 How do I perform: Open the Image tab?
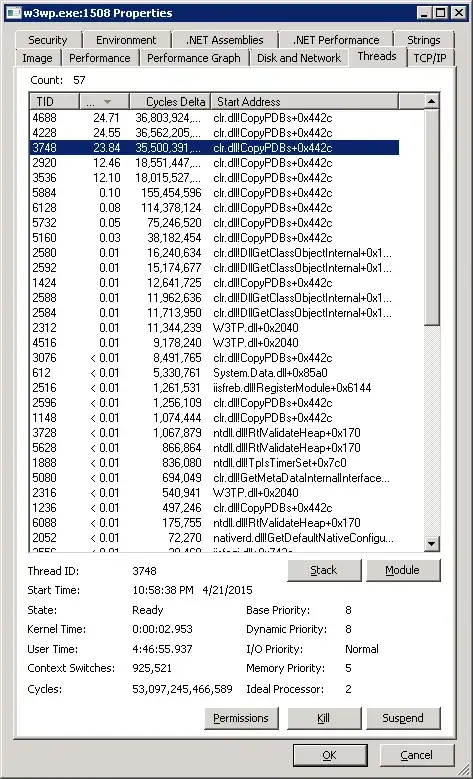(x=37, y=58)
